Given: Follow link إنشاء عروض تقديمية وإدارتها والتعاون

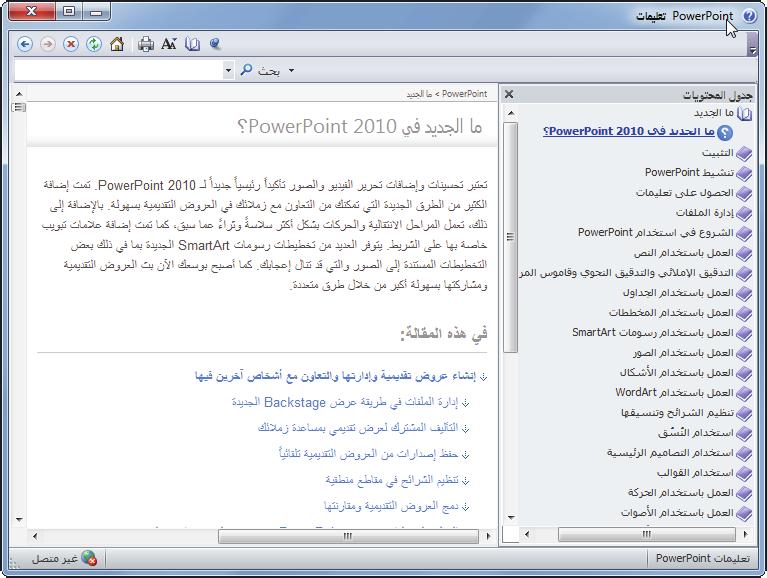Looking at the screenshot, I should tap(335, 376).
